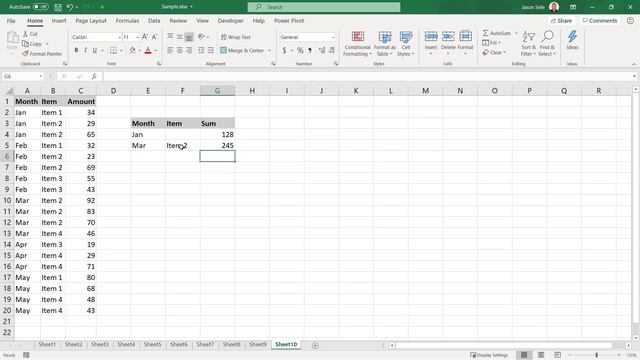
Task: Select cell containing 245
Action: click(217, 145)
